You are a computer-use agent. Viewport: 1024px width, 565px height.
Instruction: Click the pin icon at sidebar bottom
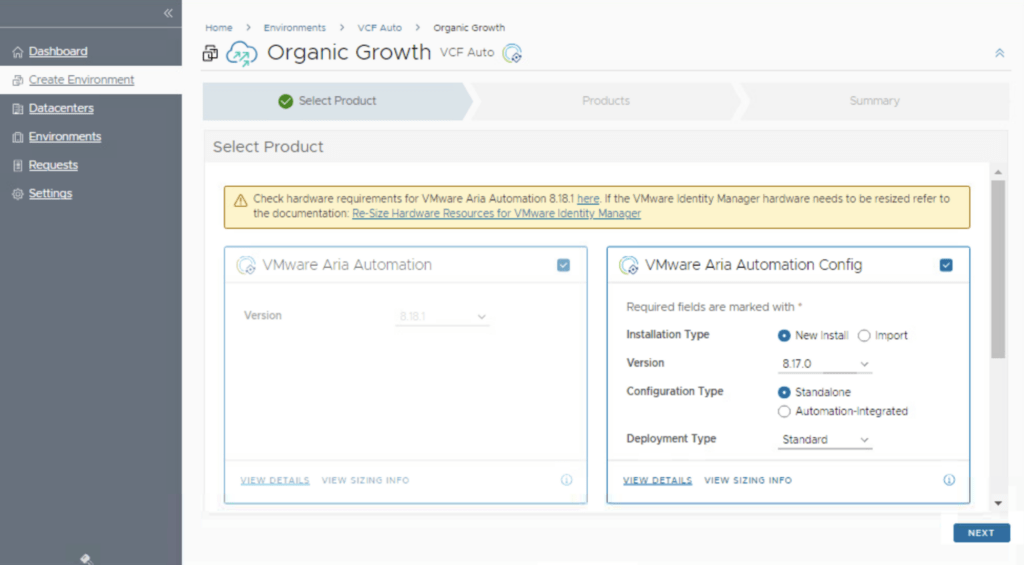[86, 558]
